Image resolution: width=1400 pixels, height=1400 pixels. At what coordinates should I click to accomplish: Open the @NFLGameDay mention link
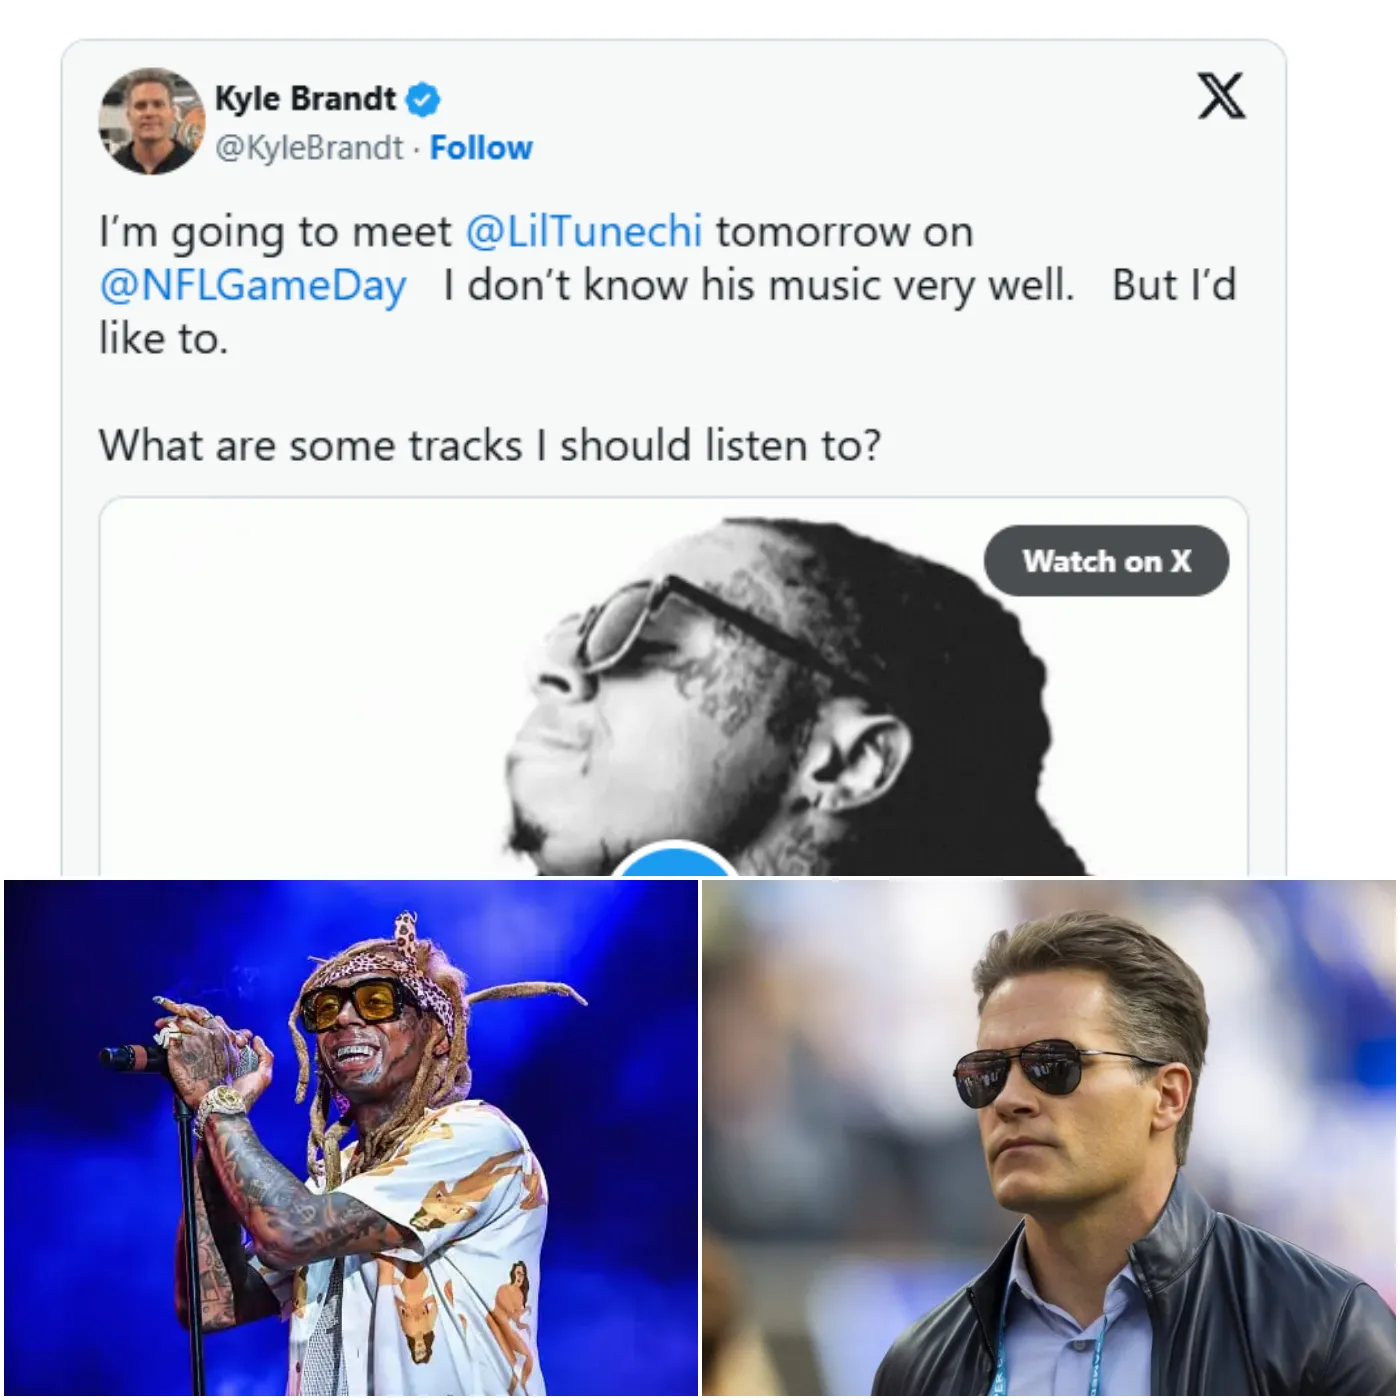(x=252, y=285)
